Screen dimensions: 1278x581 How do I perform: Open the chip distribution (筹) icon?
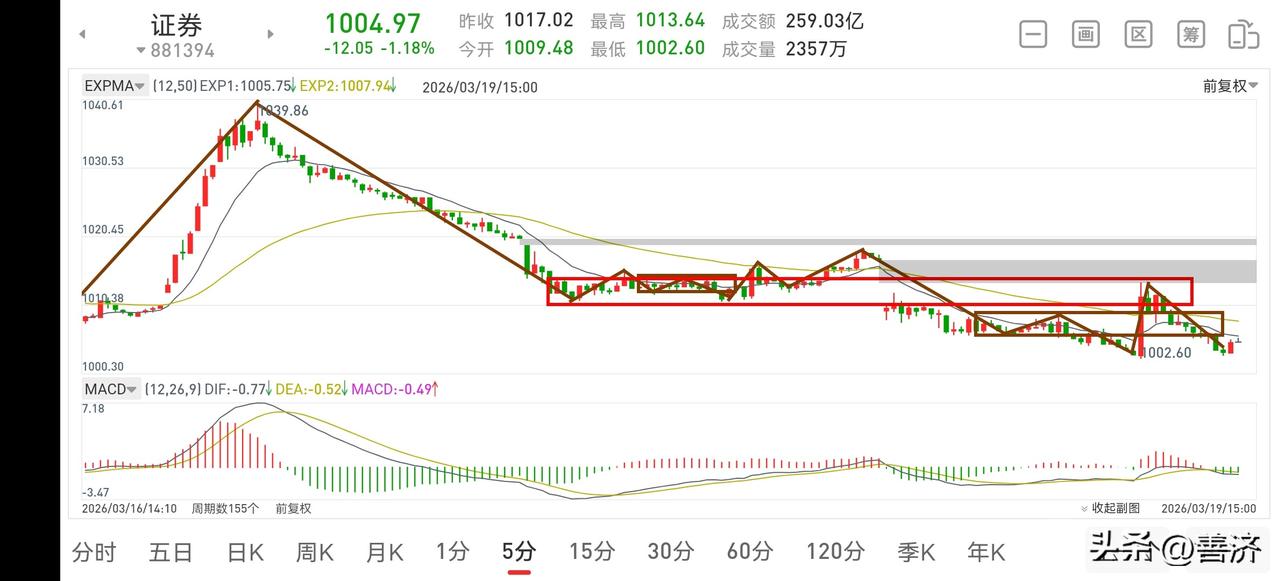[1190, 34]
